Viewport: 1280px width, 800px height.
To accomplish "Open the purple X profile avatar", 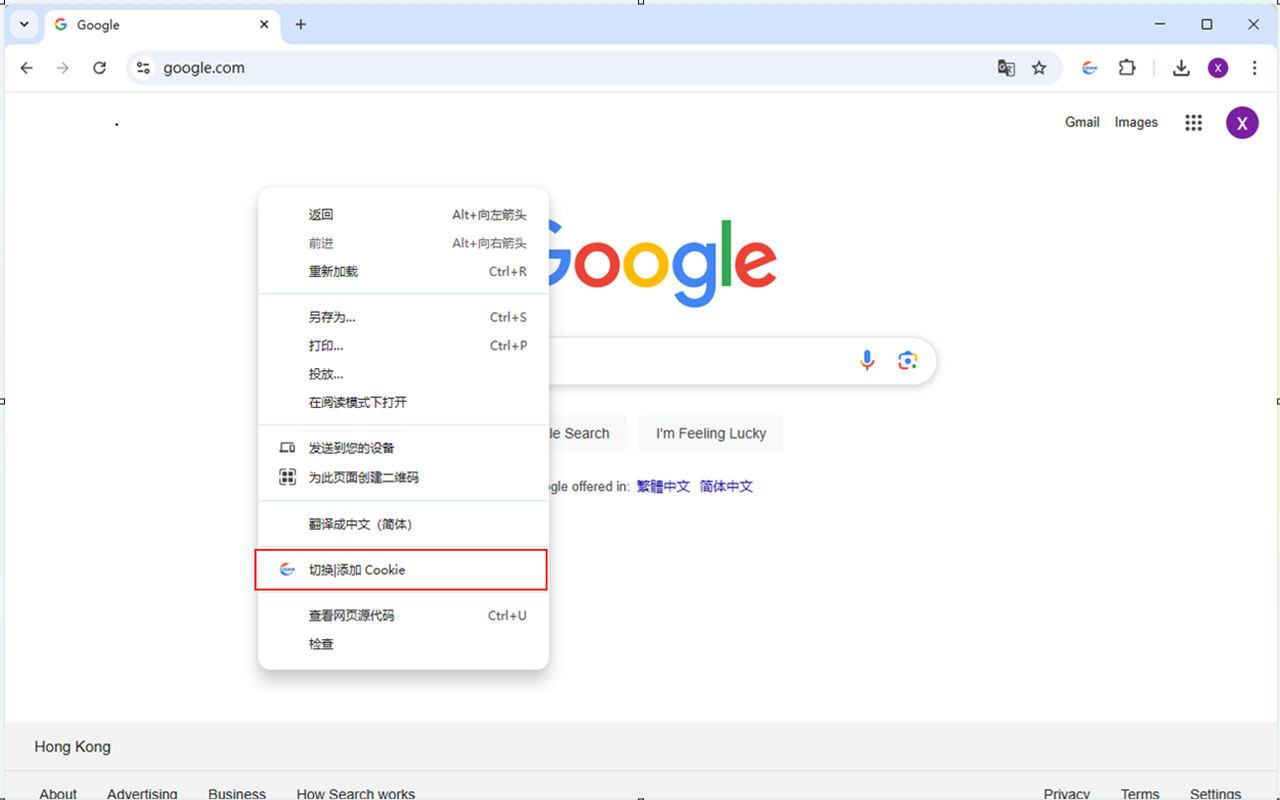I will click(1242, 122).
